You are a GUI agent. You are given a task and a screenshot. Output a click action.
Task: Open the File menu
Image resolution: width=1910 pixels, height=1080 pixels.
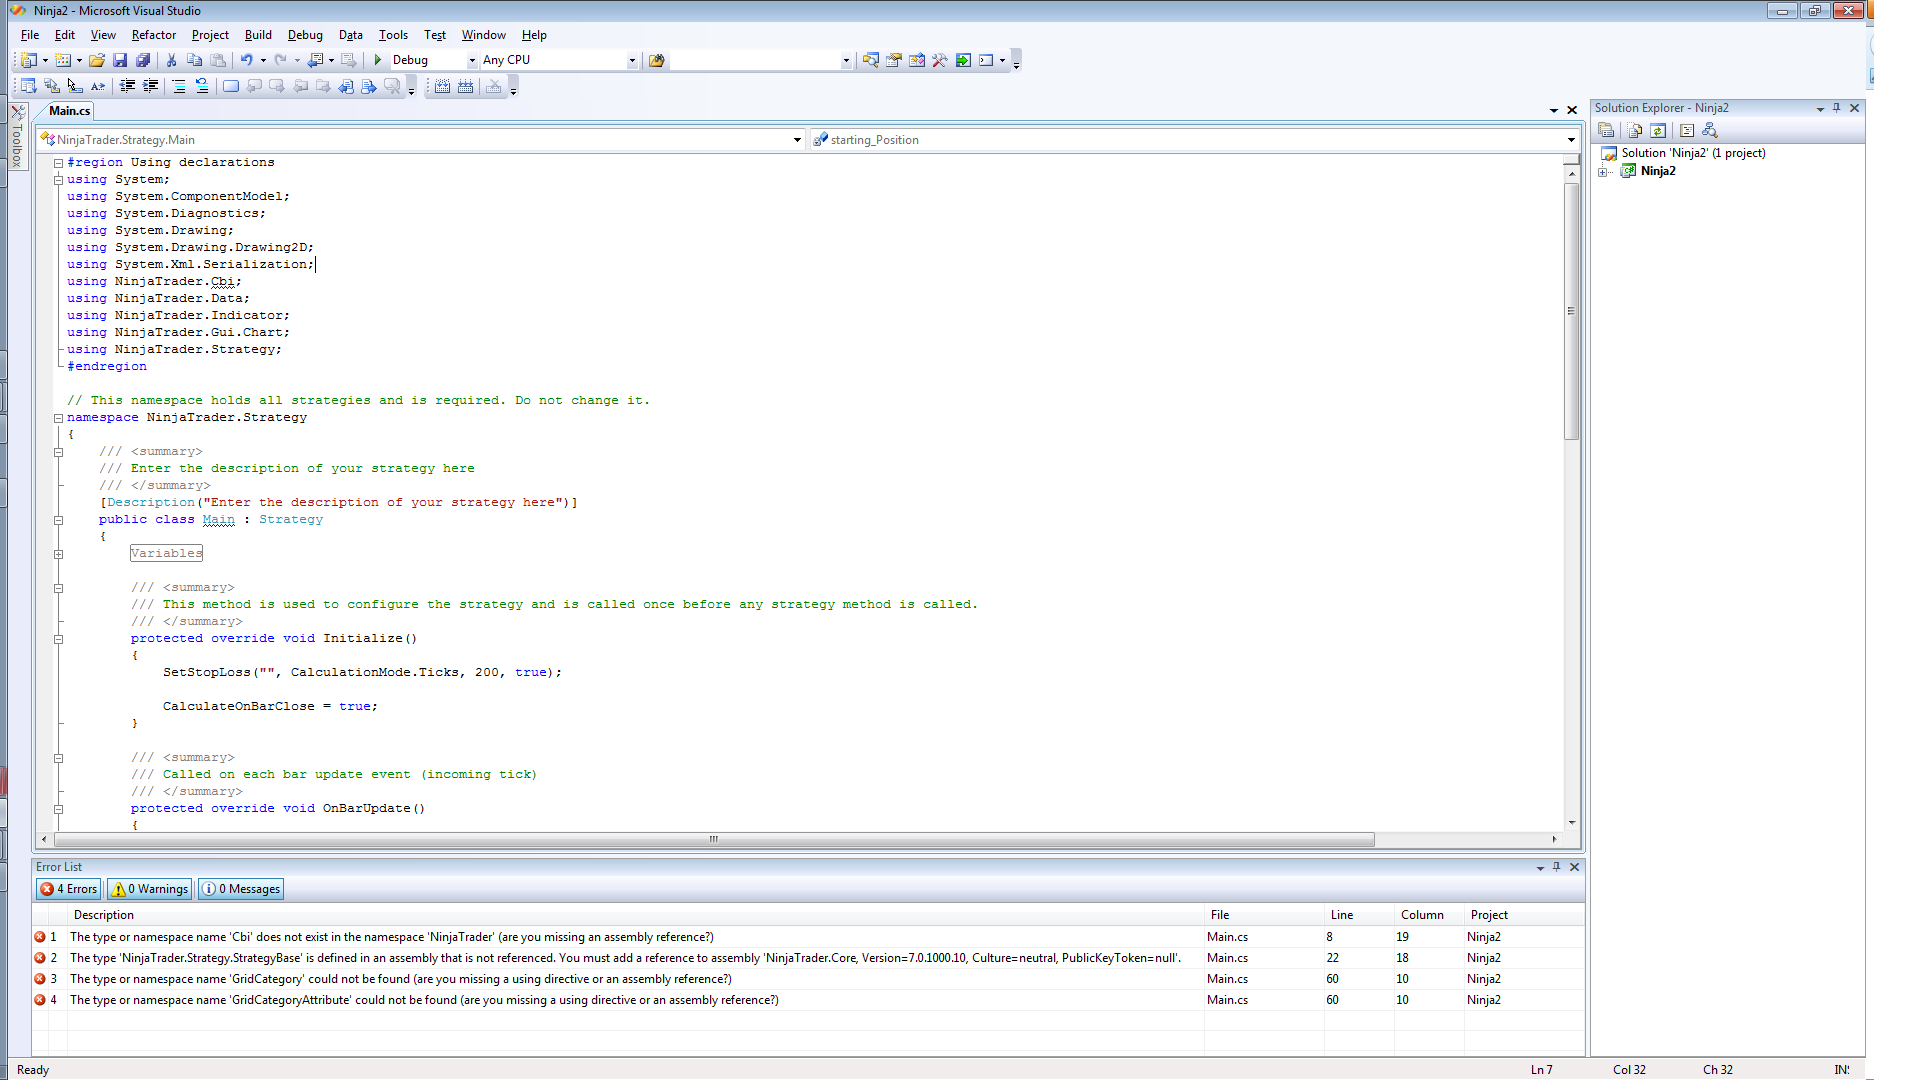coord(30,35)
